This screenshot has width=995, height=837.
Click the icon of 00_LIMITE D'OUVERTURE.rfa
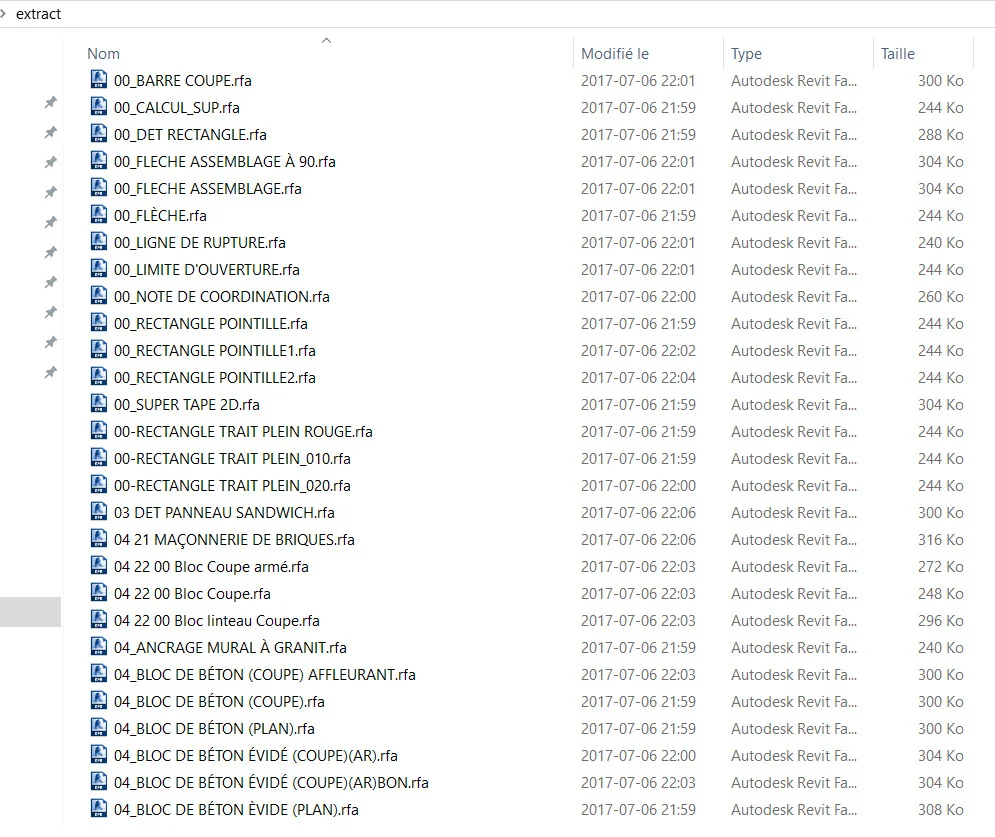point(99,268)
